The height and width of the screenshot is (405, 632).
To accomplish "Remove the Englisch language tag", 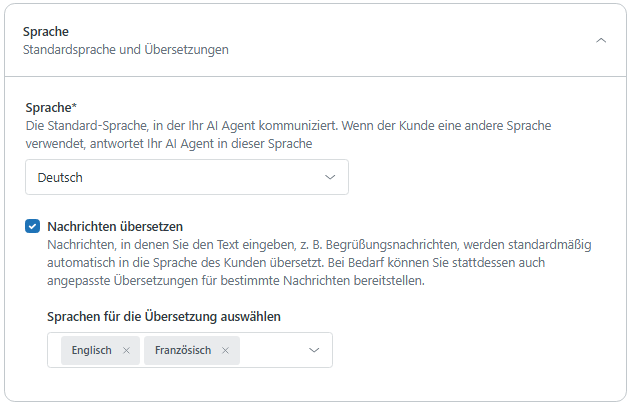I will tap(126, 350).
